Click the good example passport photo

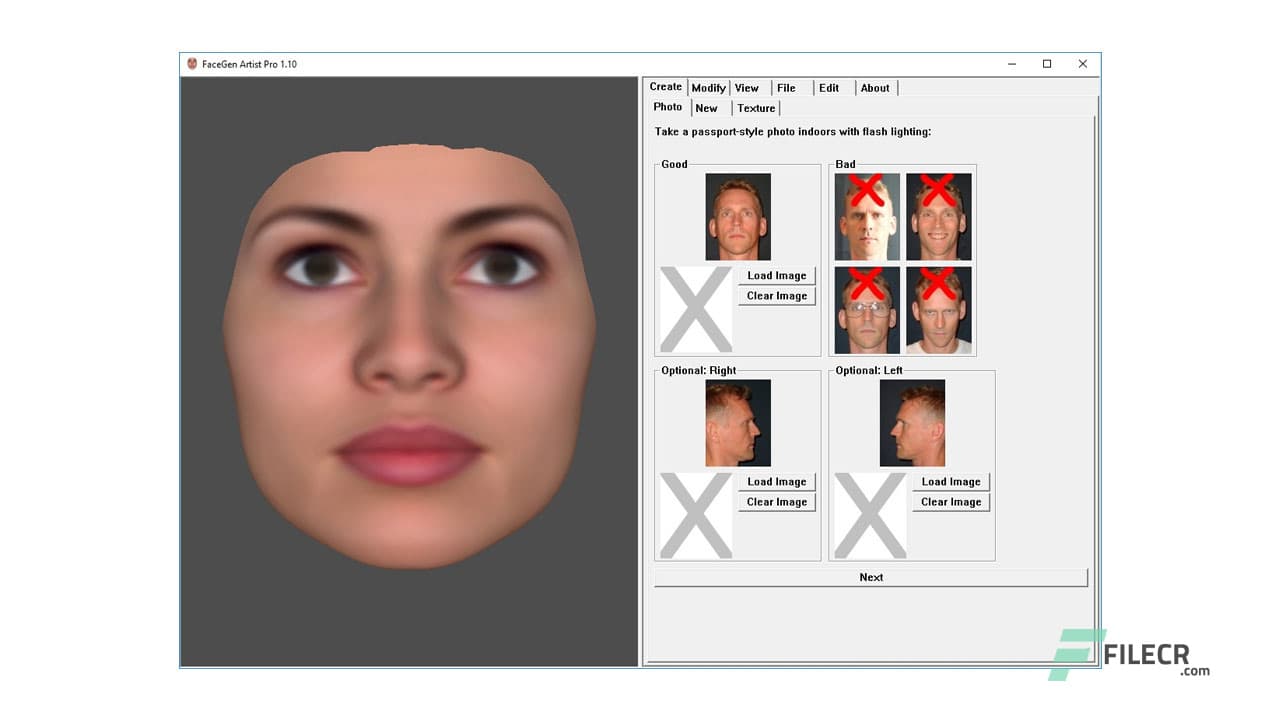point(736,216)
